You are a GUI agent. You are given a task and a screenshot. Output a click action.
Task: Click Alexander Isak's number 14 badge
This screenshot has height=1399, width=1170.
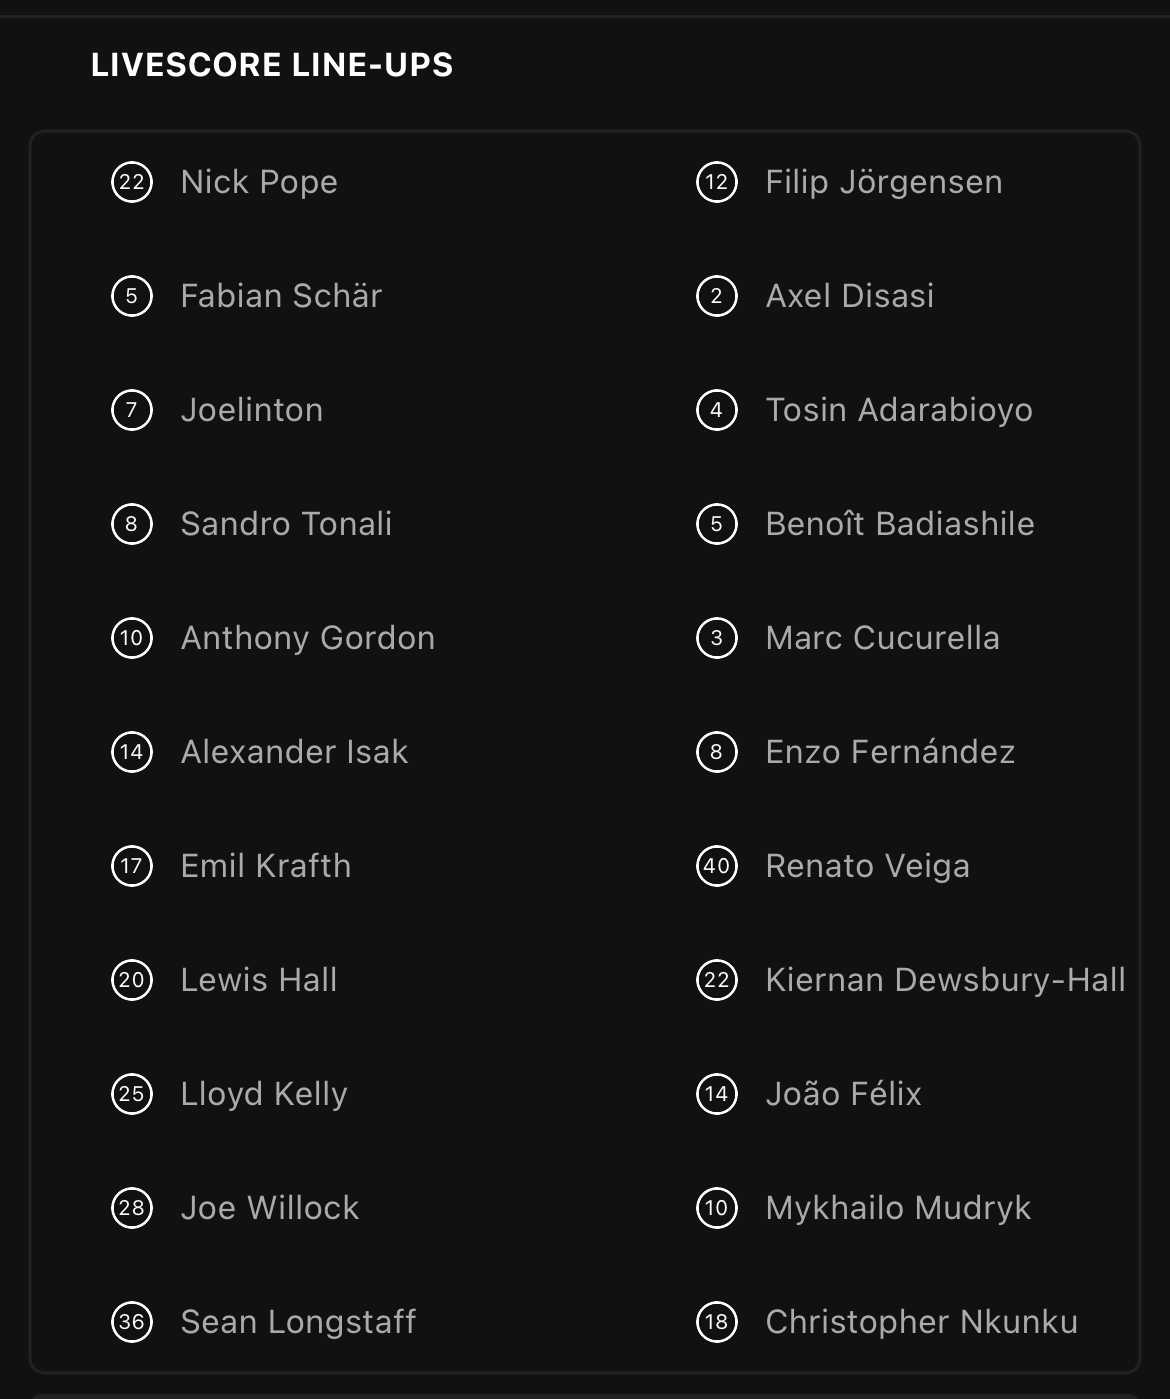[x=132, y=752]
